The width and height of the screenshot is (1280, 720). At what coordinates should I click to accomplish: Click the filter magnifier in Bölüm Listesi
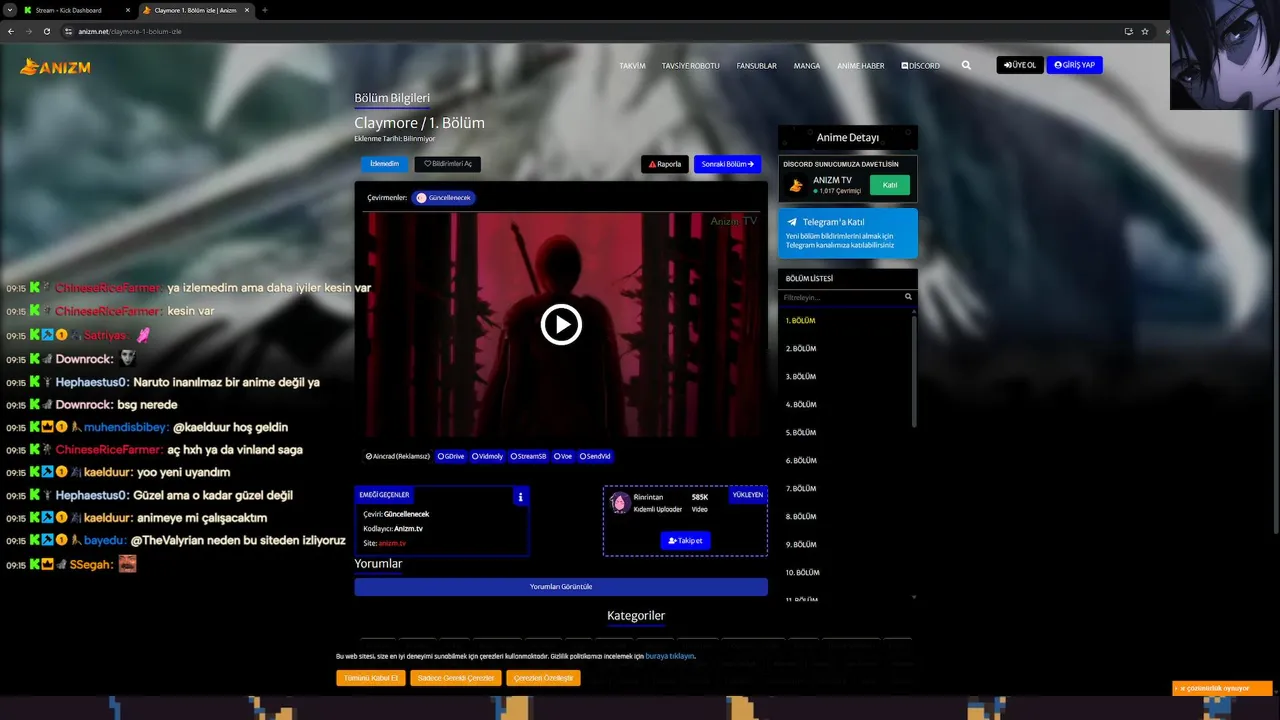[908, 297]
